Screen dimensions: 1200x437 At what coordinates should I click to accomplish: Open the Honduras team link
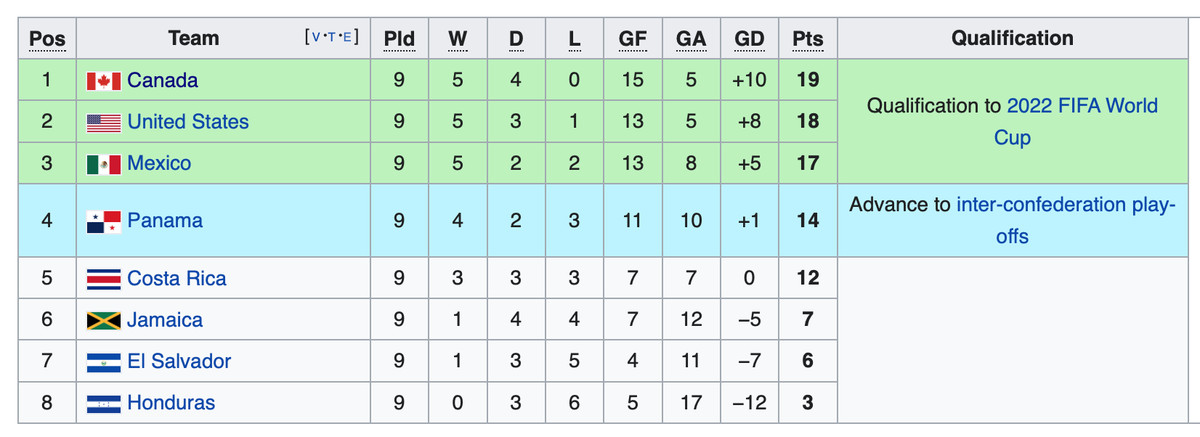pyautogui.click(x=171, y=404)
